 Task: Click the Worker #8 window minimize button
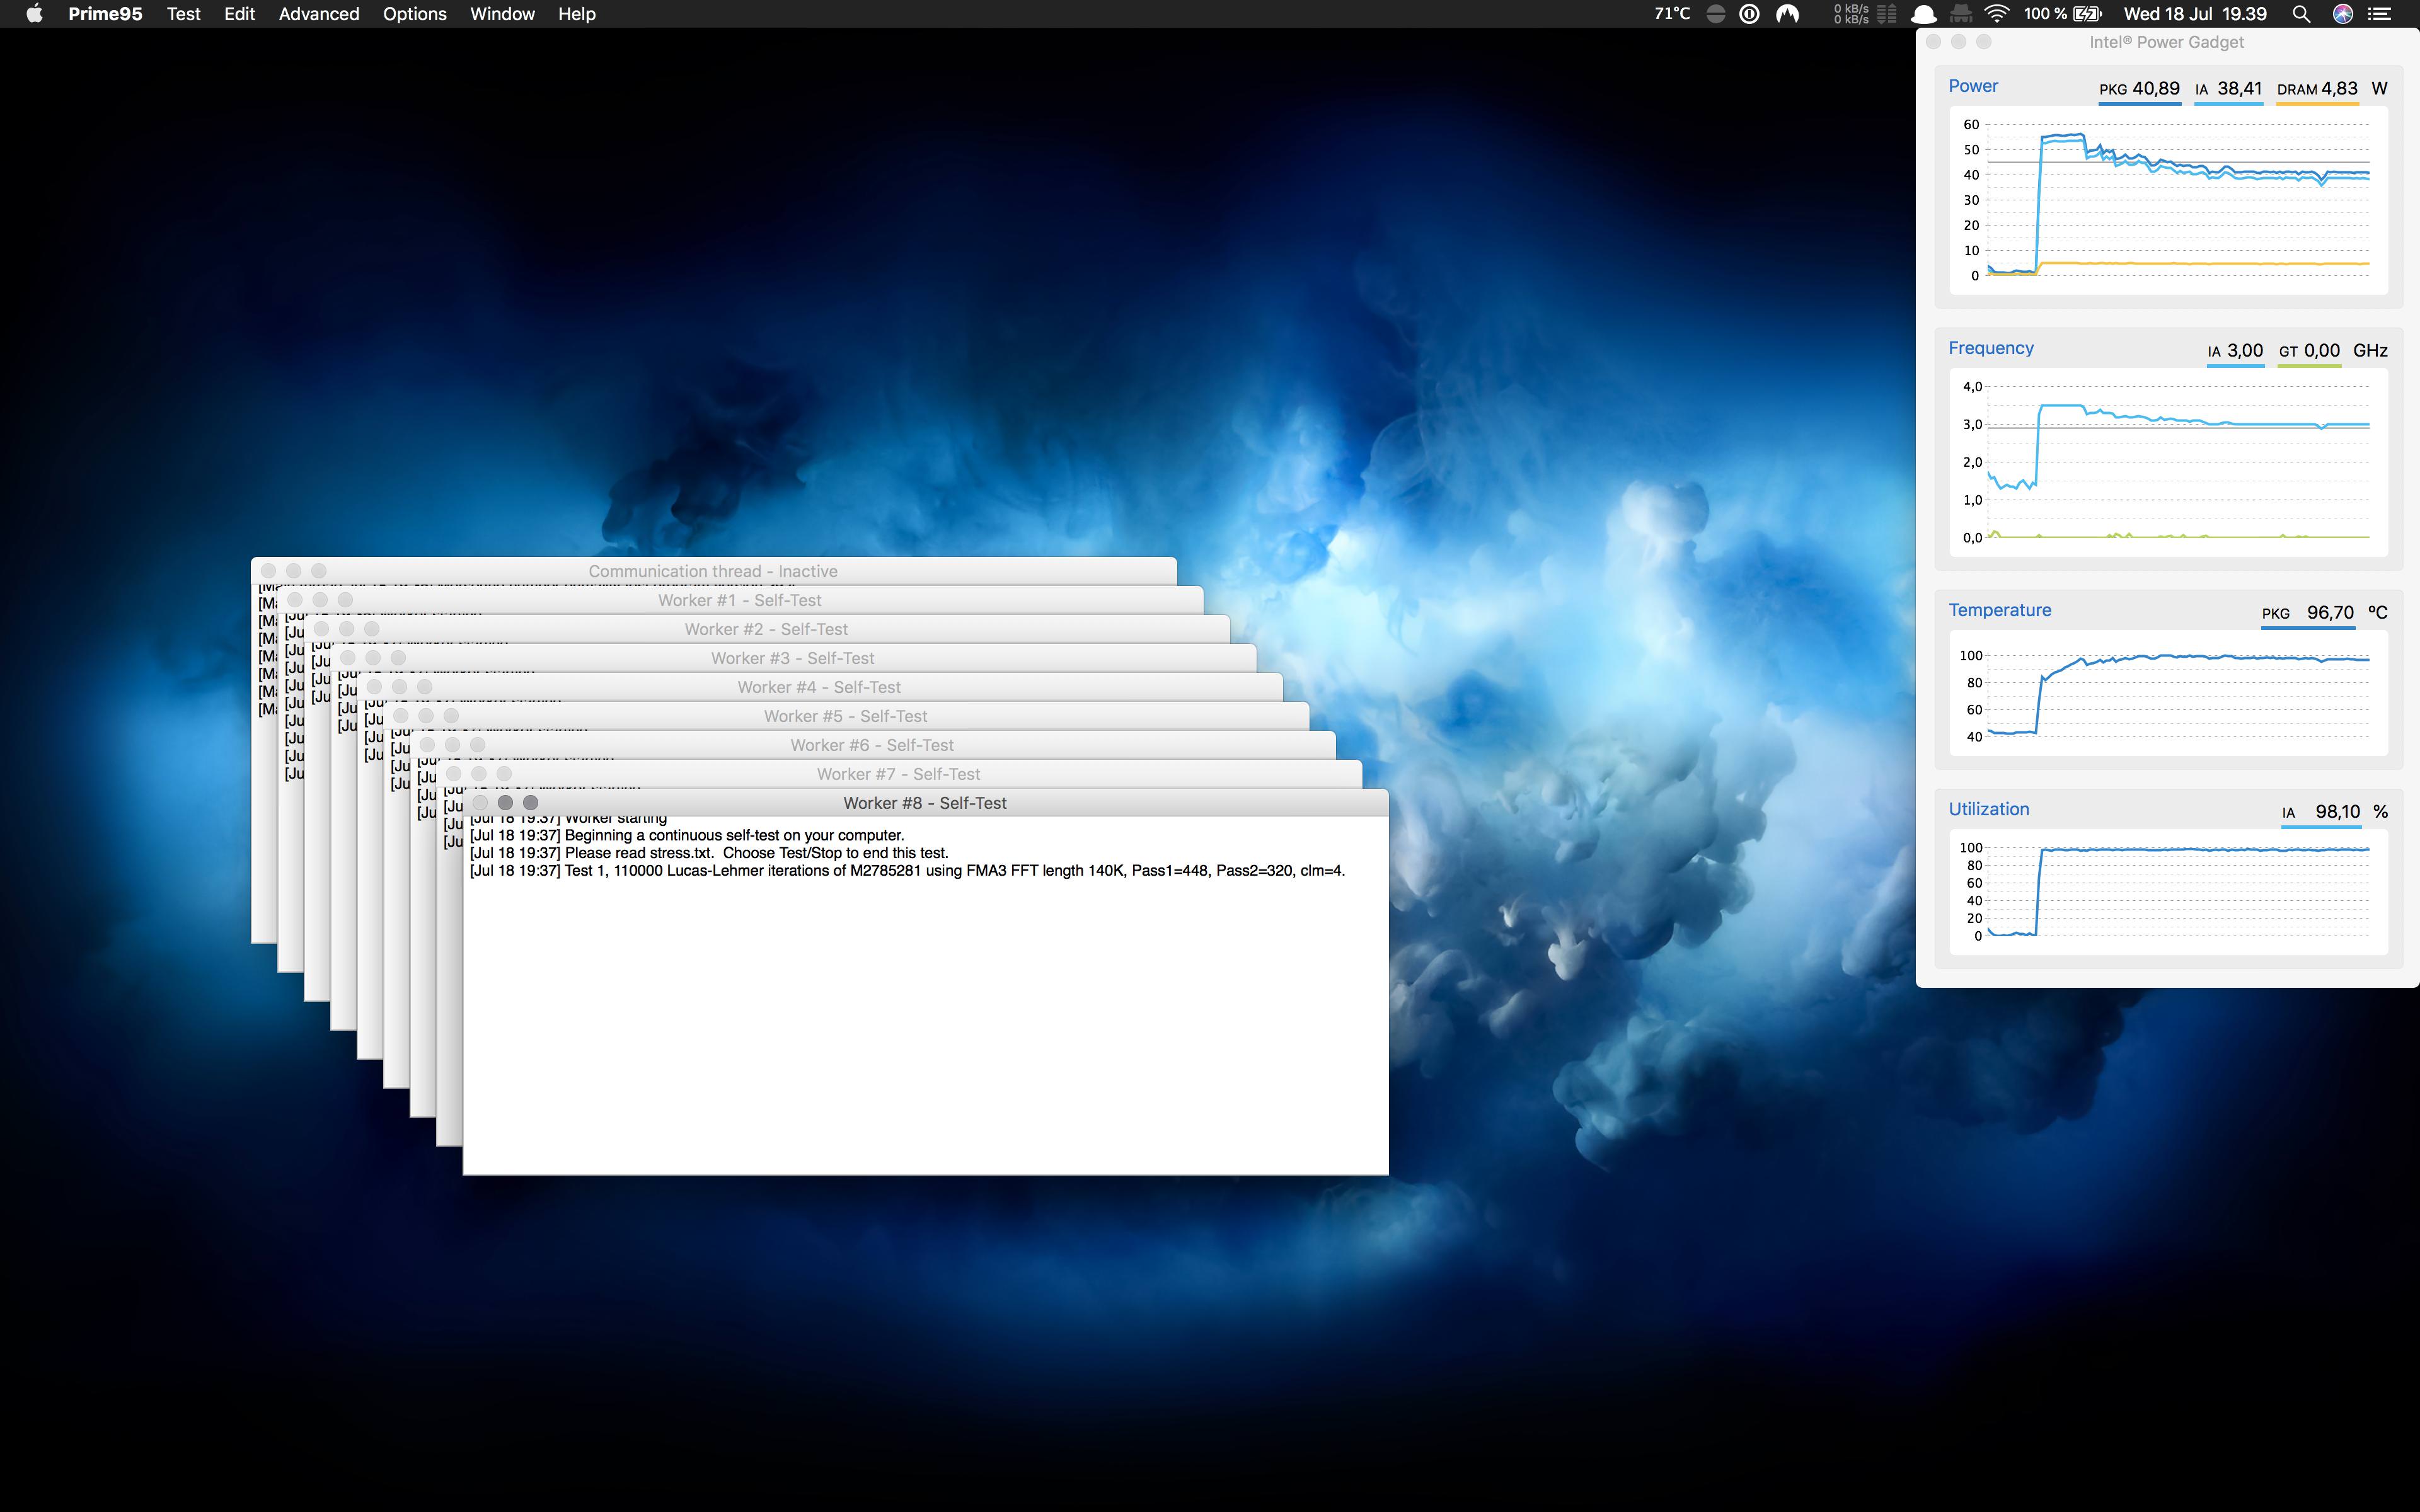505,803
